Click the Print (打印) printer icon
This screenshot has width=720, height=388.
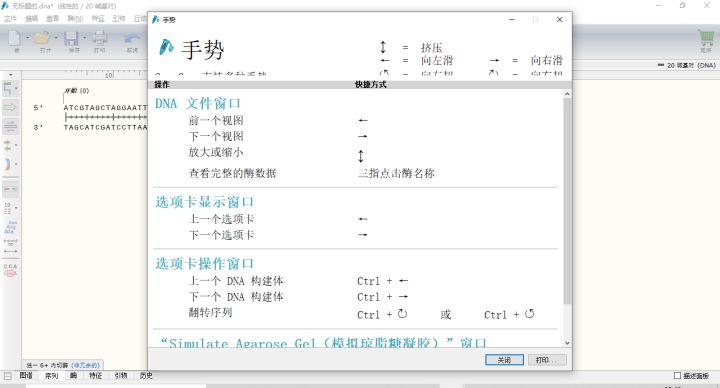coord(100,38)
